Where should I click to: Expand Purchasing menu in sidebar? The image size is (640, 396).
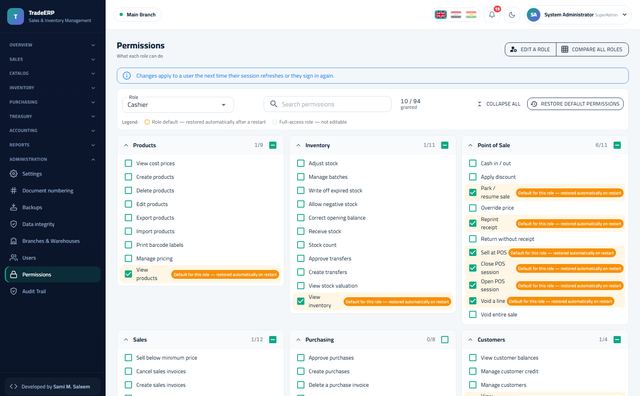tap(52, 102)
